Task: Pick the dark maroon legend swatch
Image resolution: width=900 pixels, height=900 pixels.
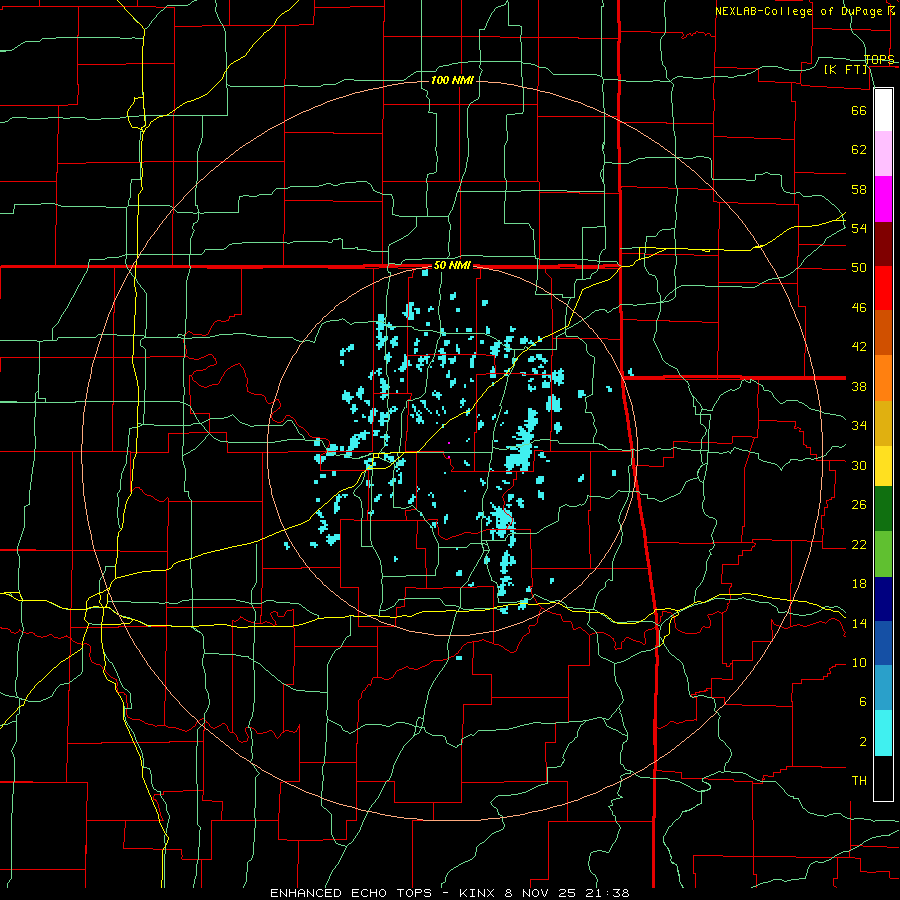Action: (883, 244)
